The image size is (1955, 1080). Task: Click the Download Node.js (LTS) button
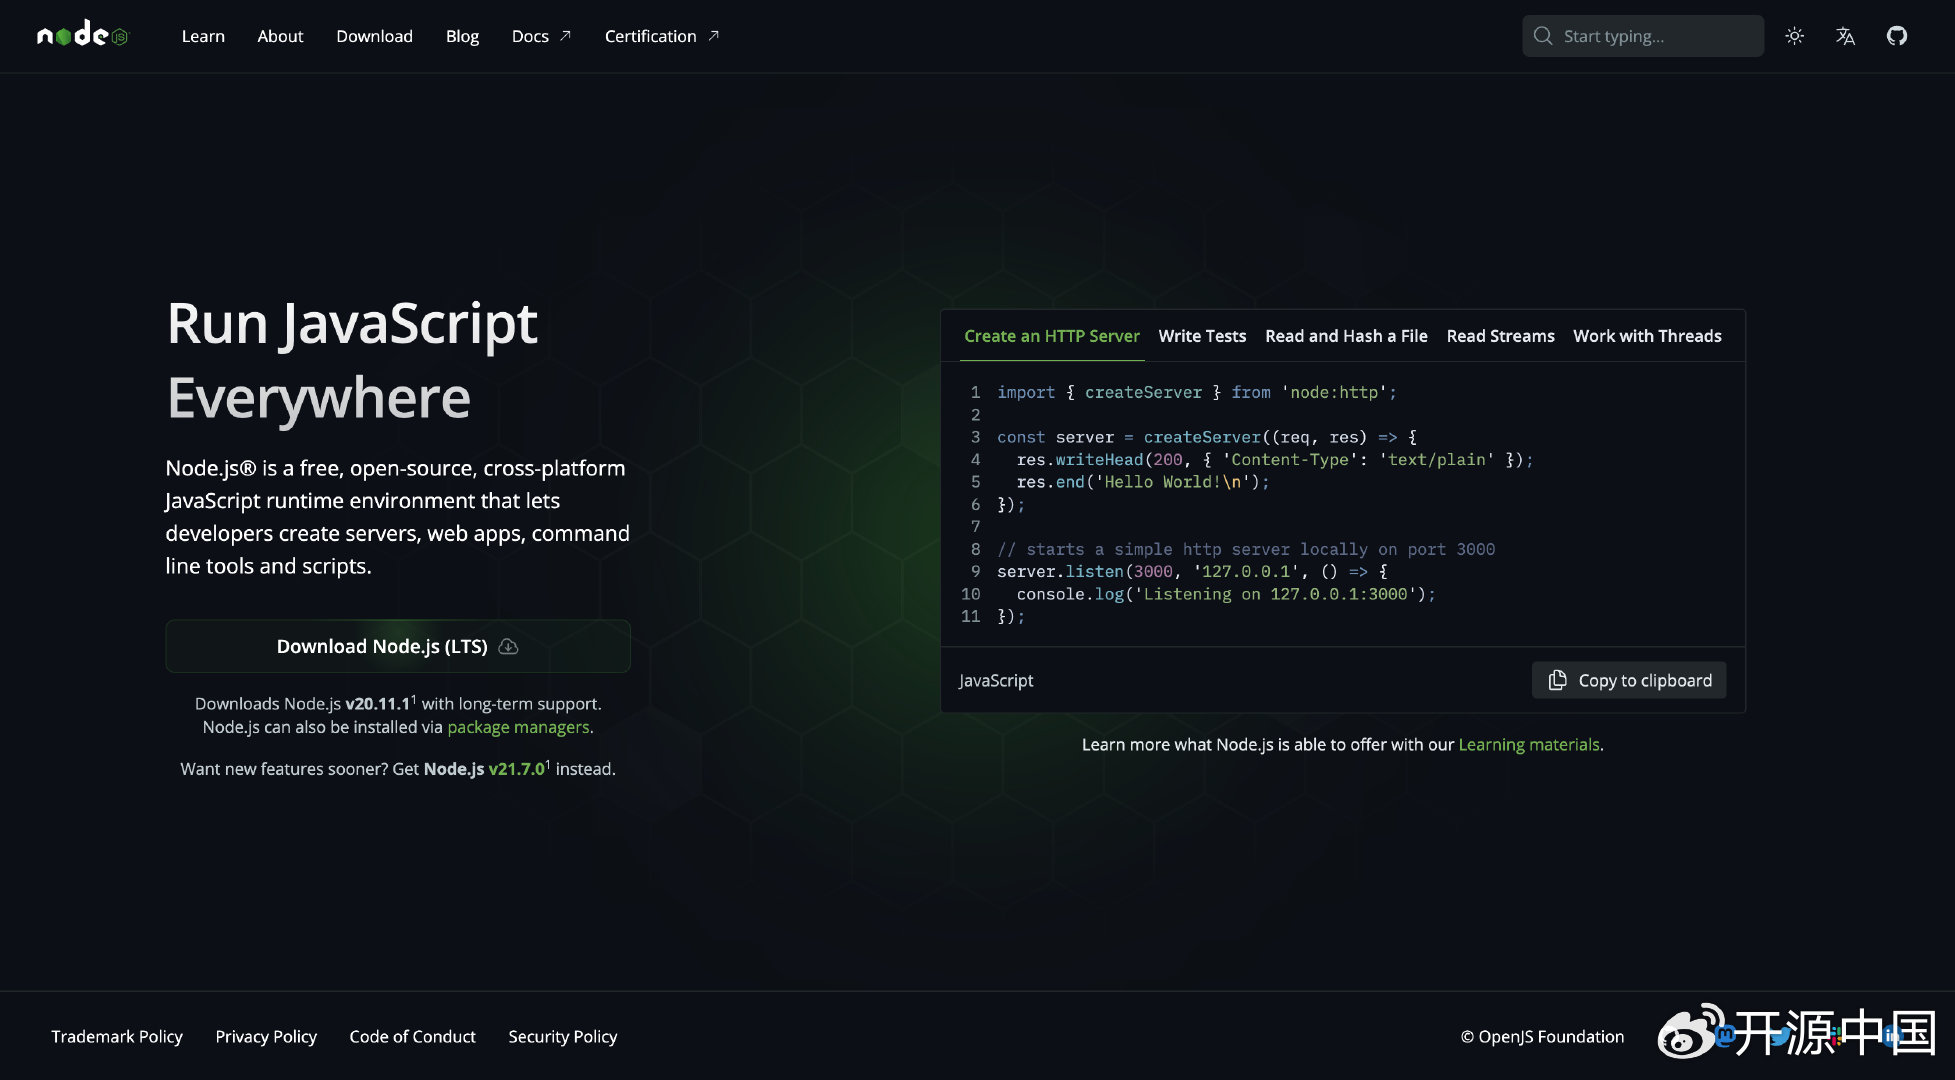tap(398, 646)
